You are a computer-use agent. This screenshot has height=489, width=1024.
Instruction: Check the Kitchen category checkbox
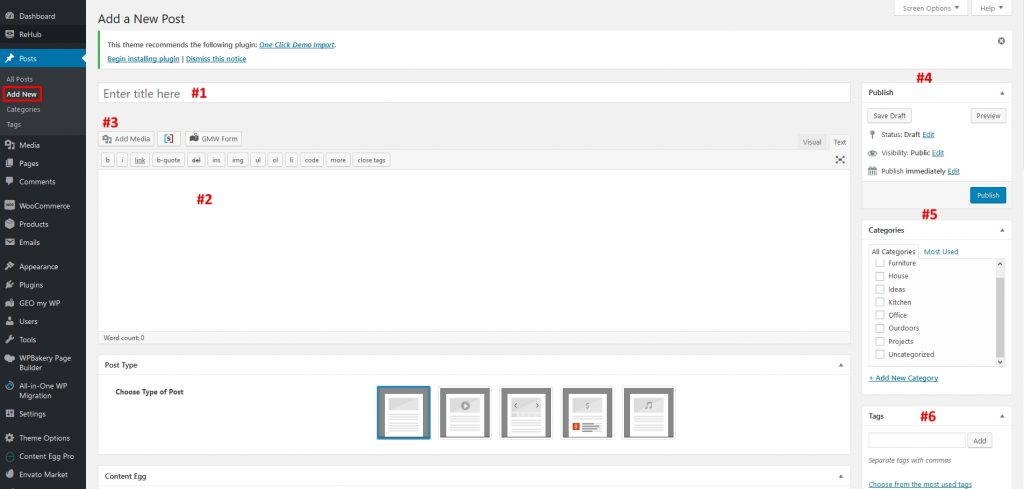pyautogui.click(x=880, y=302)
